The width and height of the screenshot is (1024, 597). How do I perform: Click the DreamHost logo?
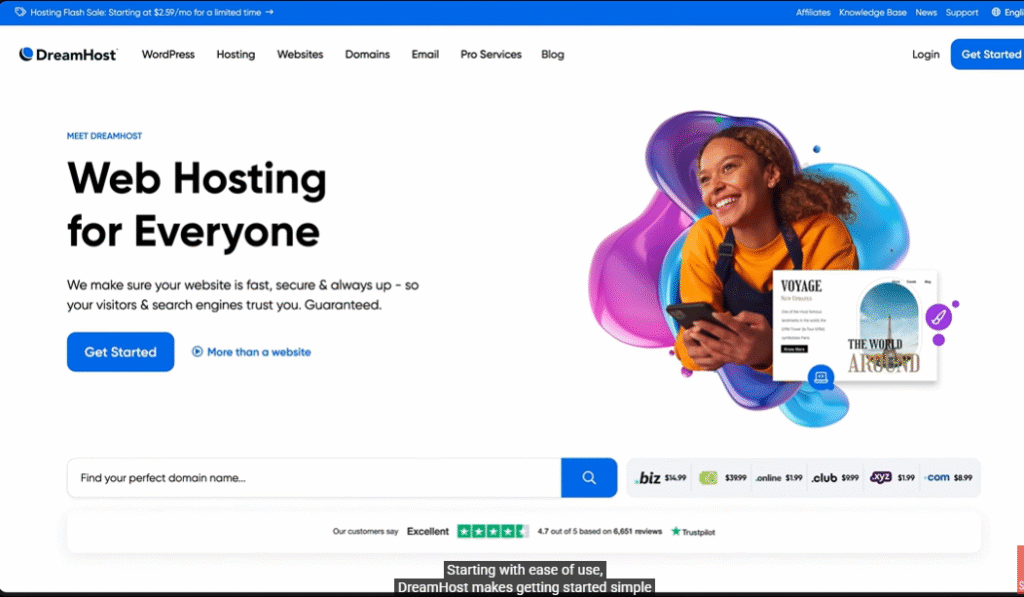pyautogui.click(x=68, y=54)
